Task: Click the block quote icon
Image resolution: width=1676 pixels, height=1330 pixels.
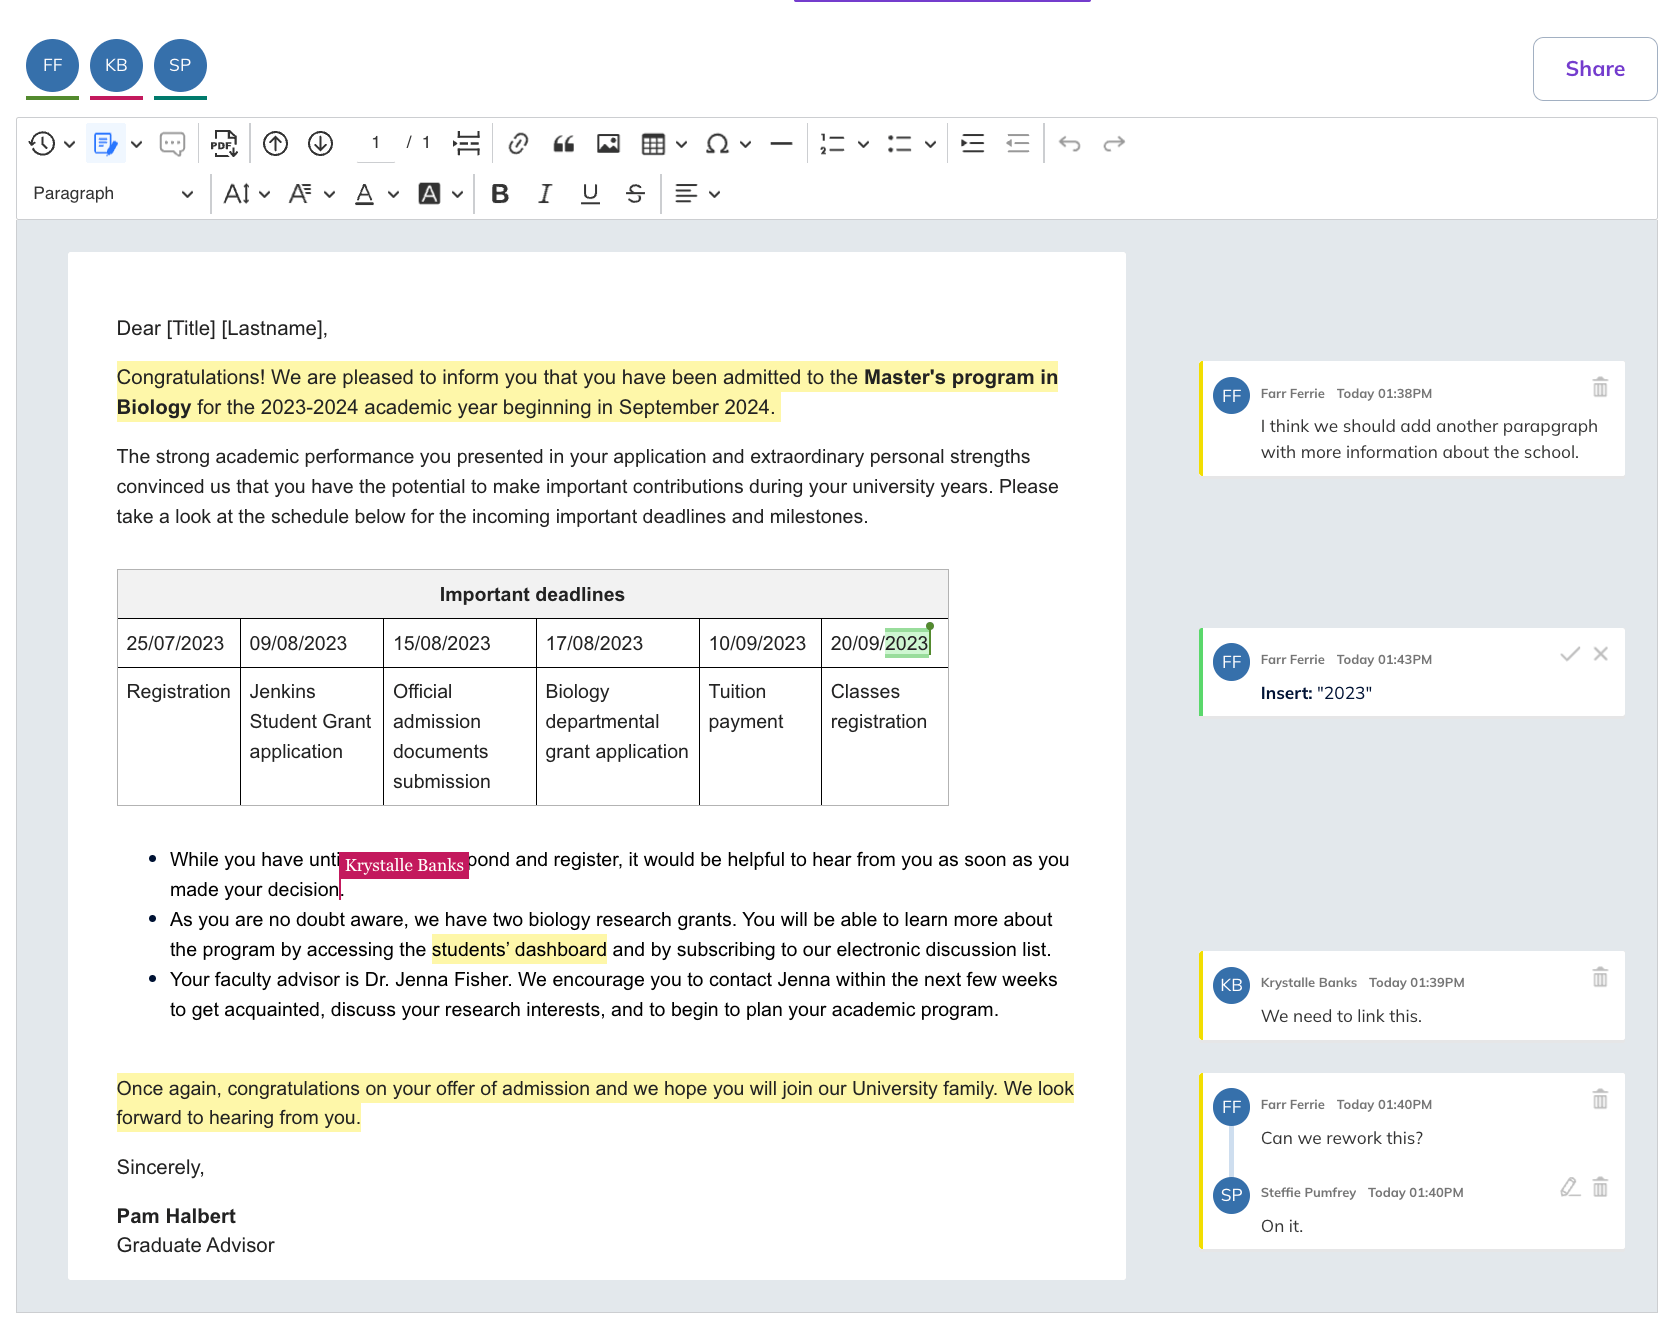Action: tap(564, 144)
